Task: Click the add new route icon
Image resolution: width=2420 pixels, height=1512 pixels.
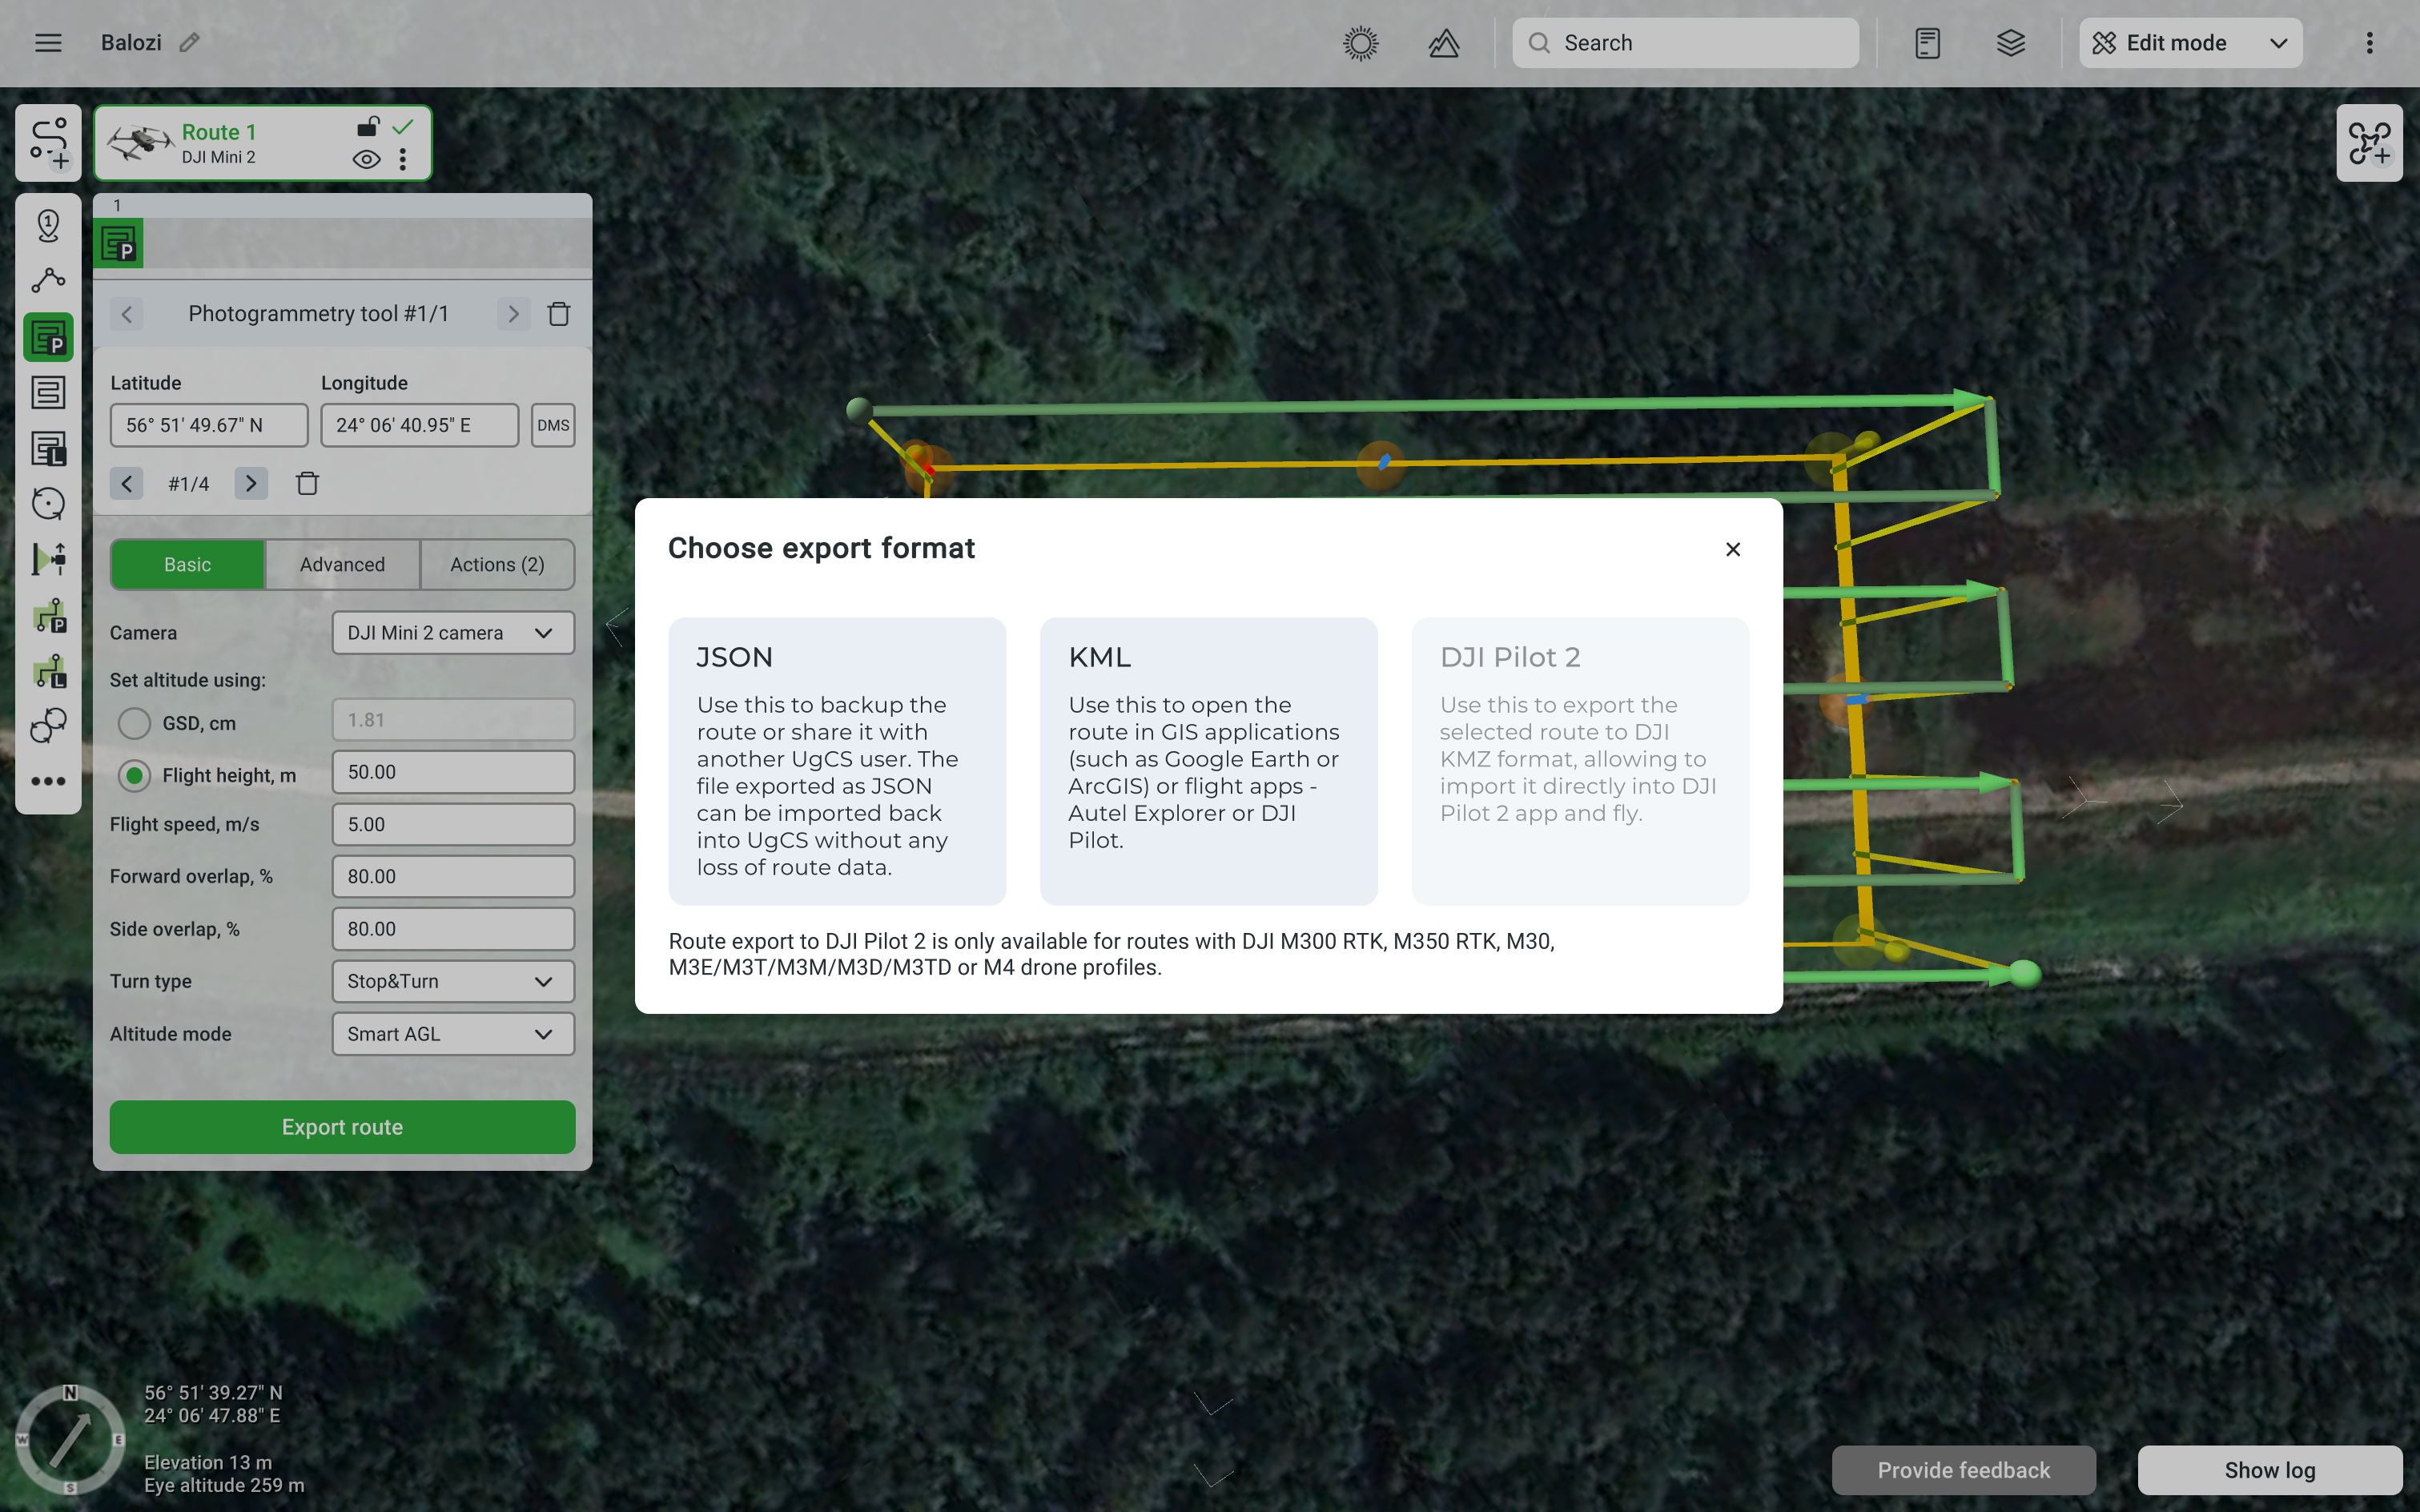Action: tap(48, 143)
